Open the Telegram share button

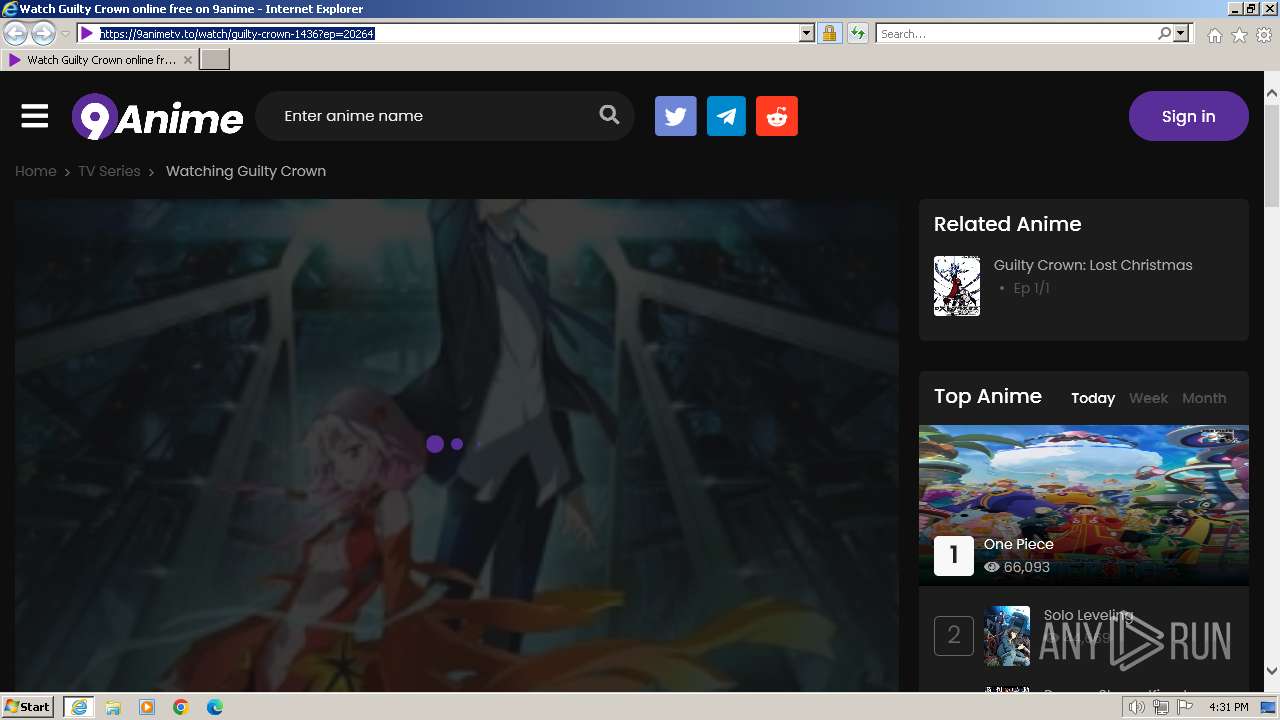point(726,116)
